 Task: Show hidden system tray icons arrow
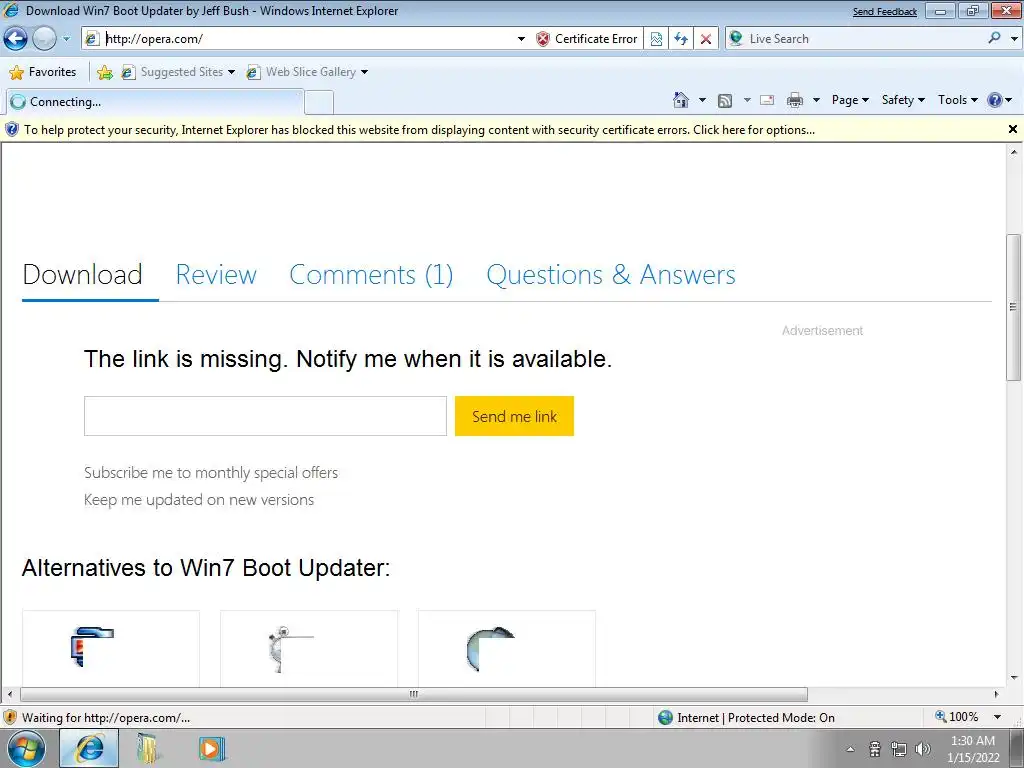point(850,749)
